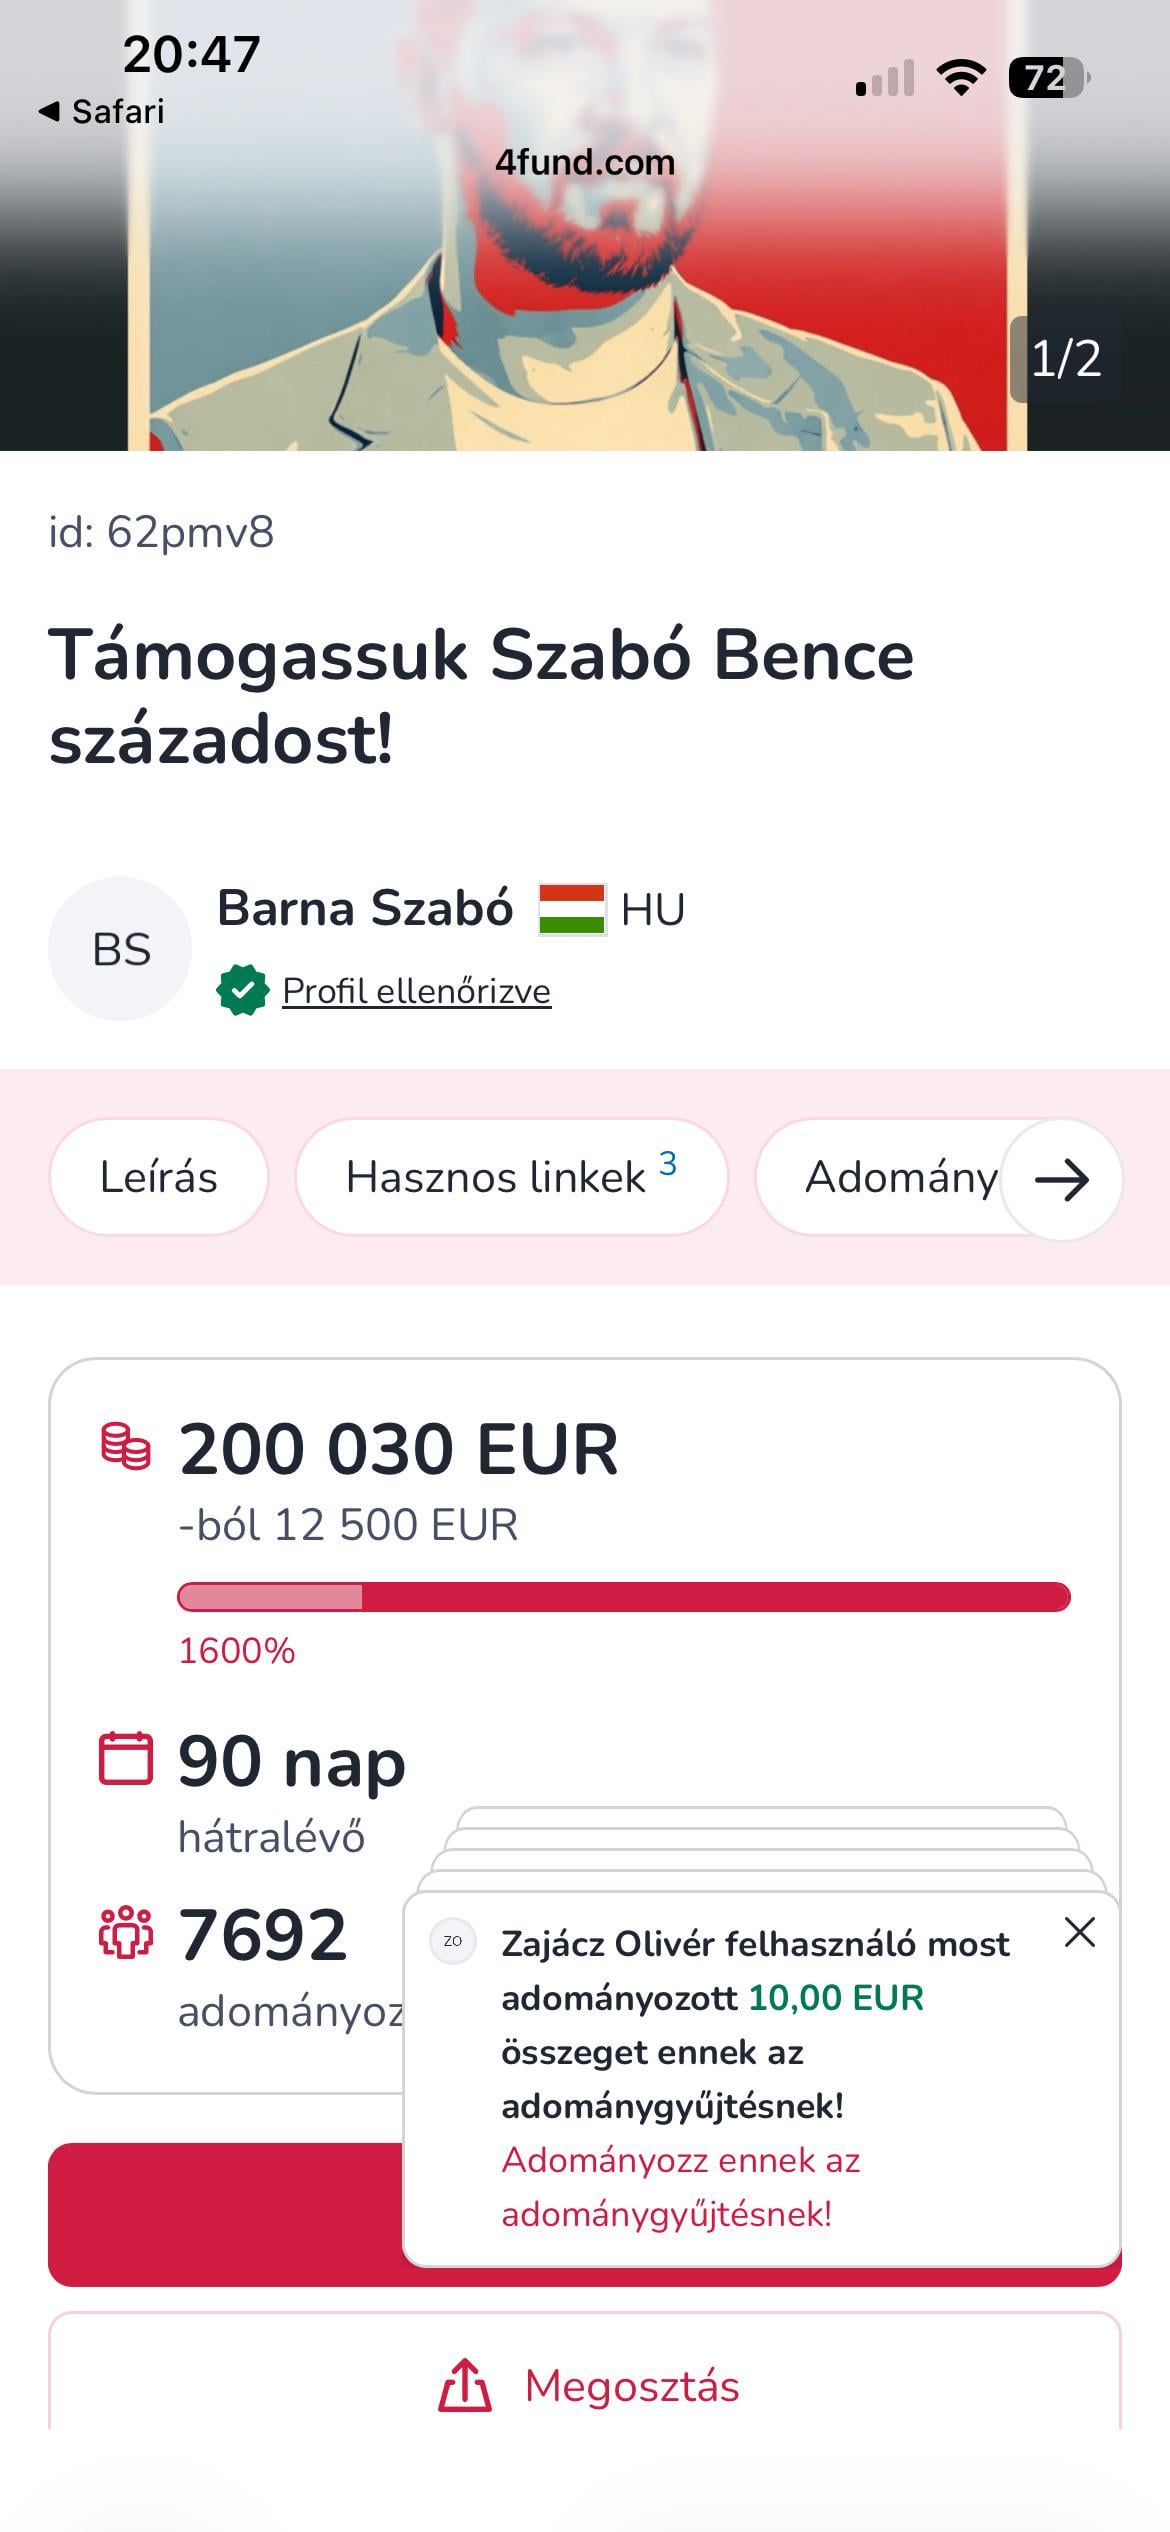Tap the Hungarian flag icon

tap(571, 909)
